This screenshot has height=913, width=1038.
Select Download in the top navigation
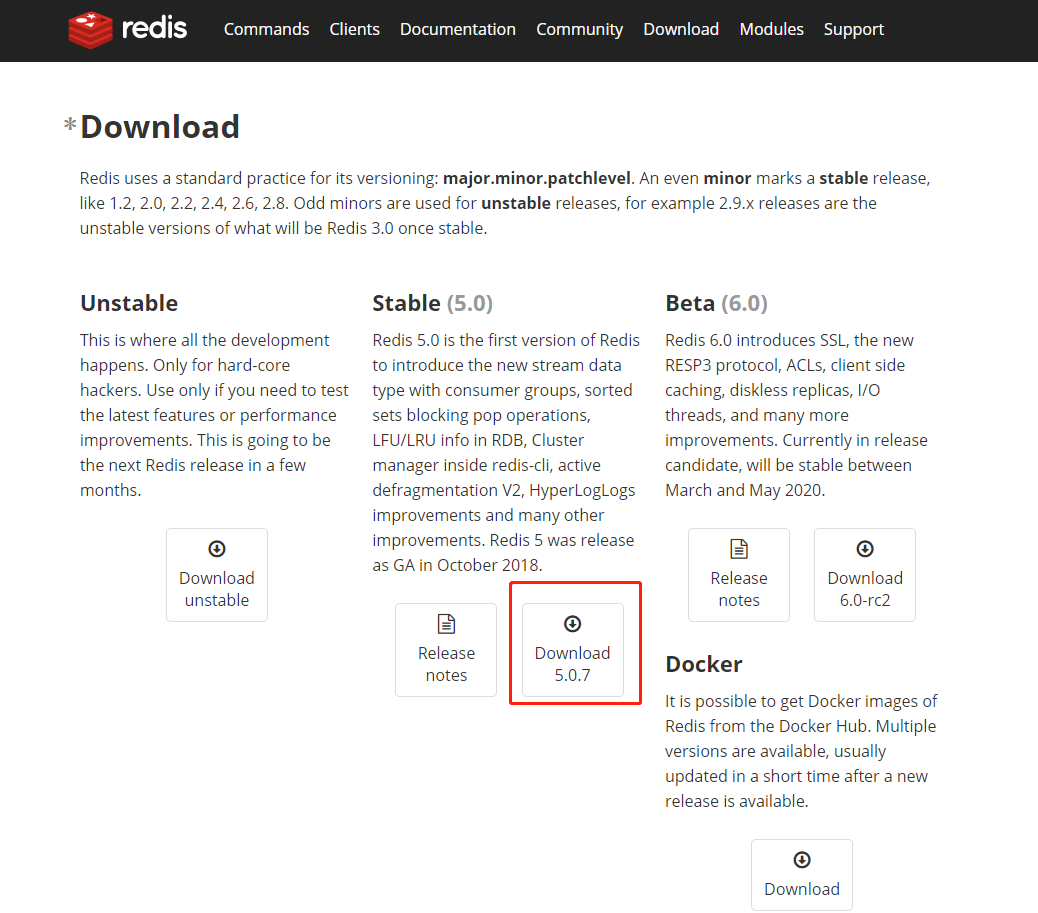click(681, 29)
